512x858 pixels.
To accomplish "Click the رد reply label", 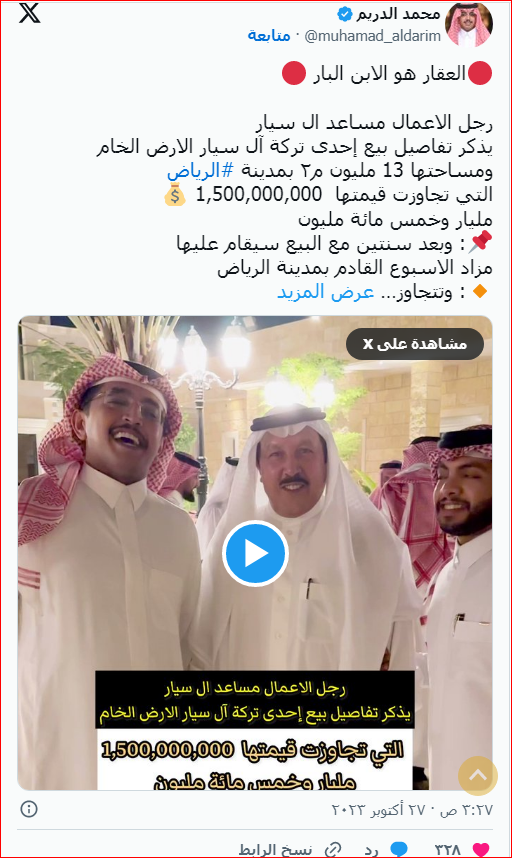I will (x=371, y=850).
